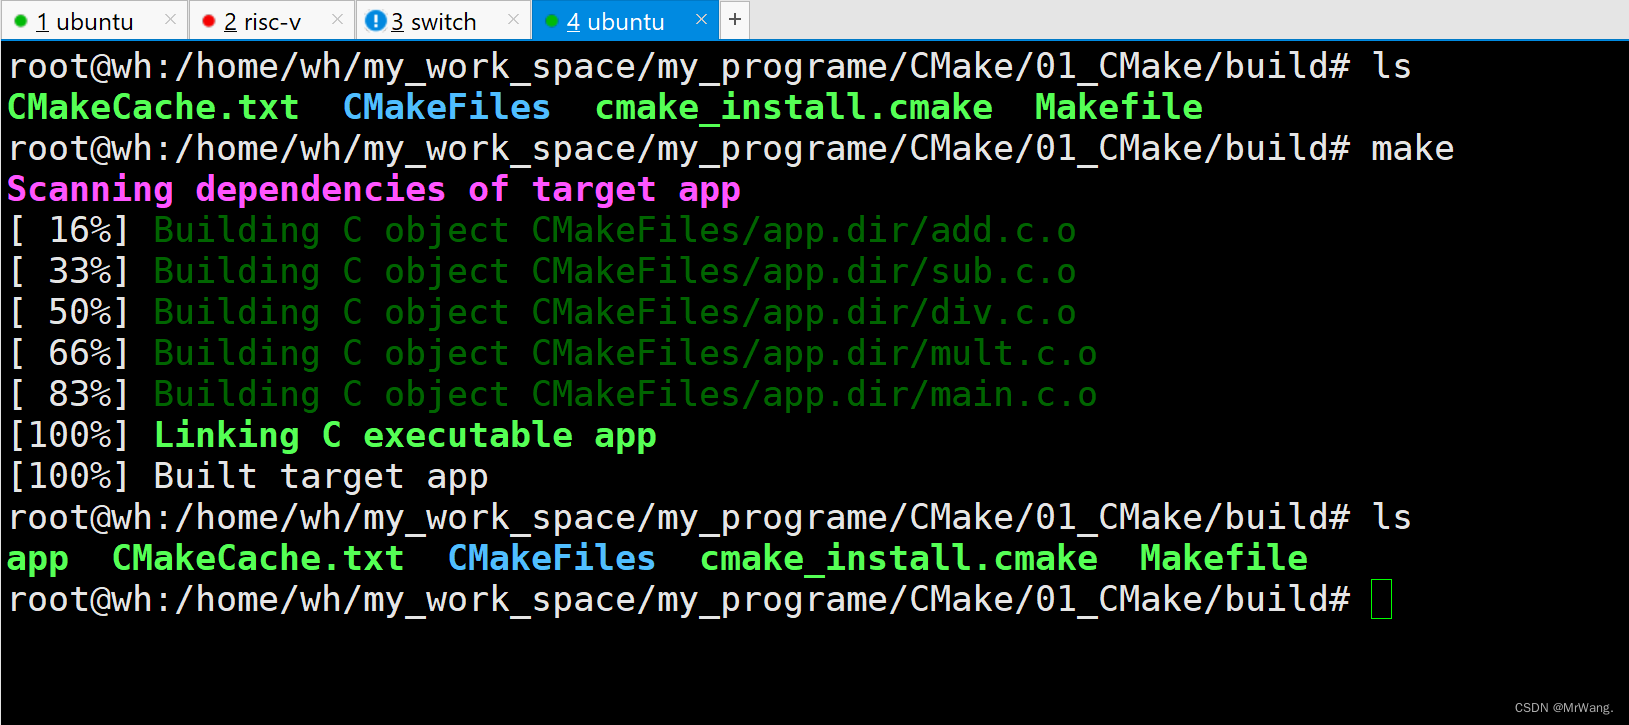The width and height of the screenshot is (1629, 725).
Task: Close the 2 risc-v tab
Action: 337,19
